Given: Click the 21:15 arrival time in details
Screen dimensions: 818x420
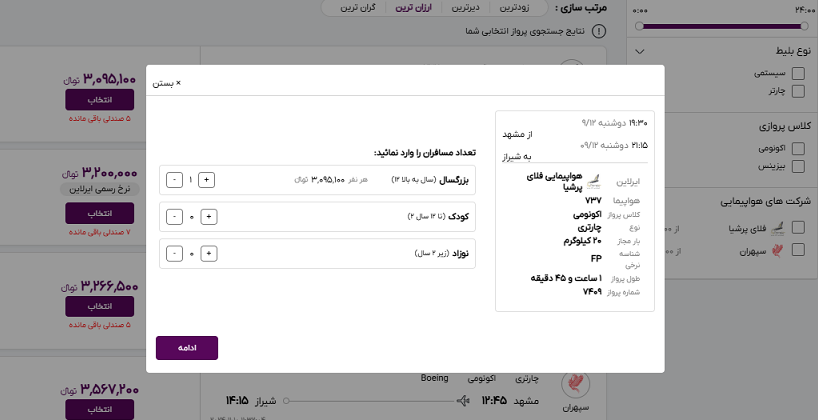Looking at the screenshot, I should click(x=639, y=145).
